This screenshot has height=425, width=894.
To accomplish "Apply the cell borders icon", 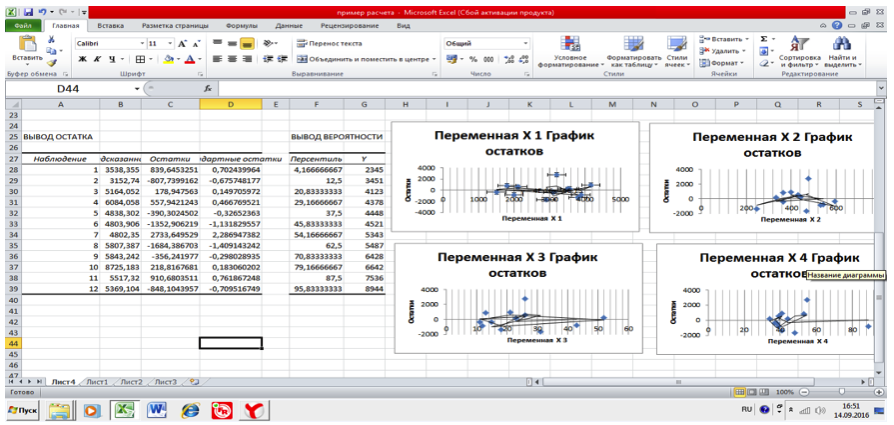I will pyautogui.click(x=140, y=59).
